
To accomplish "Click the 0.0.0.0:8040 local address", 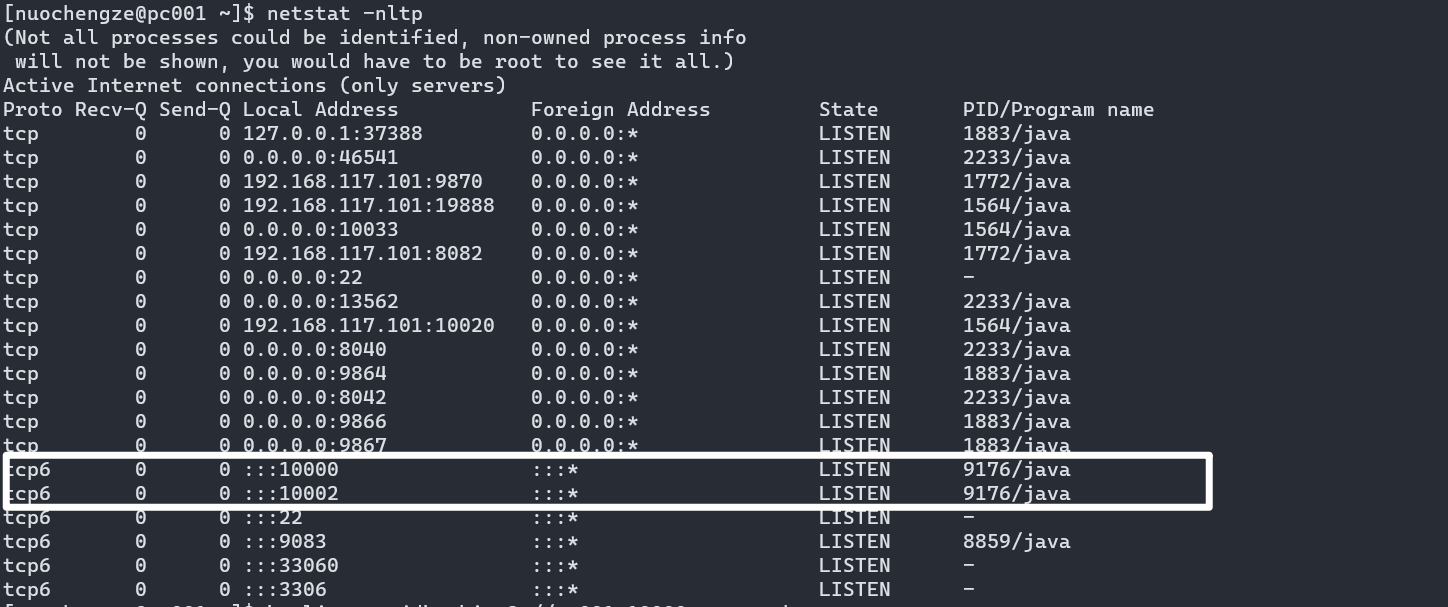I will (x=314, y=350).
